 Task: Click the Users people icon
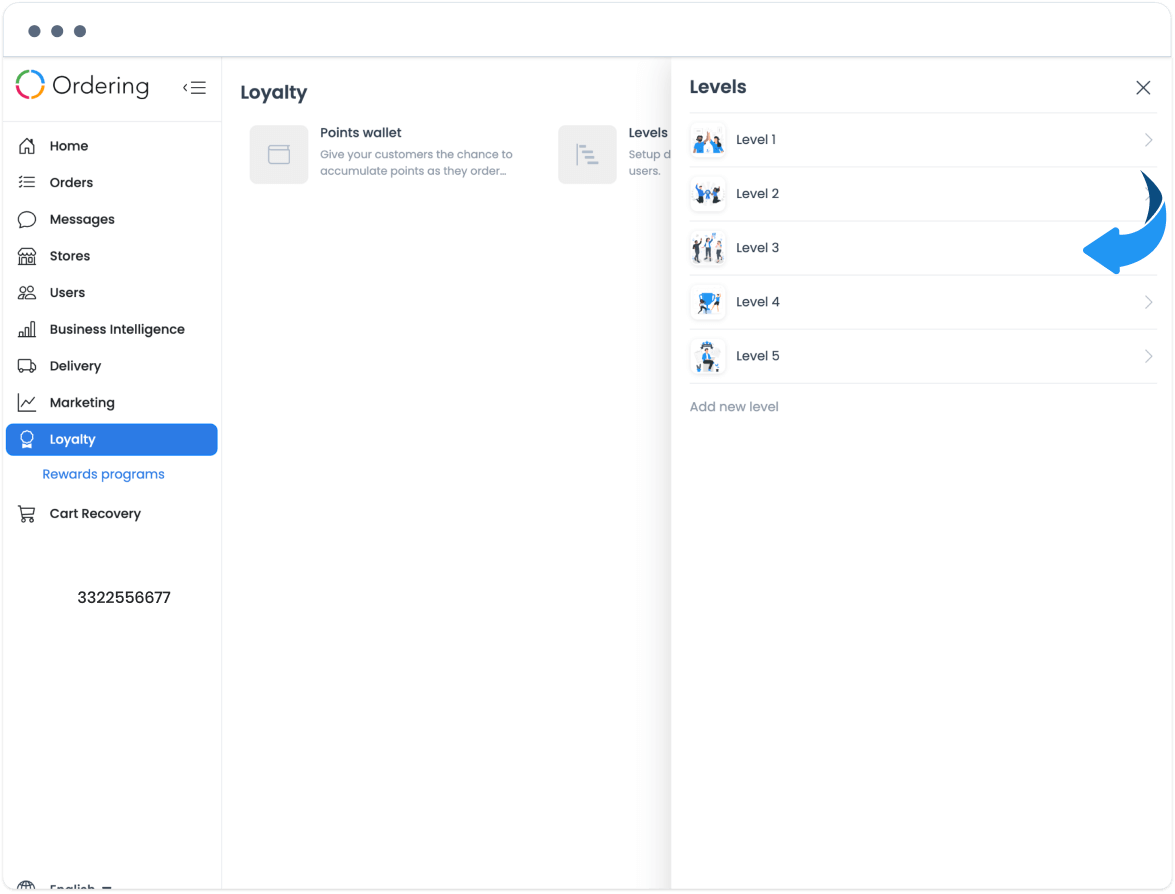point(27,292)
